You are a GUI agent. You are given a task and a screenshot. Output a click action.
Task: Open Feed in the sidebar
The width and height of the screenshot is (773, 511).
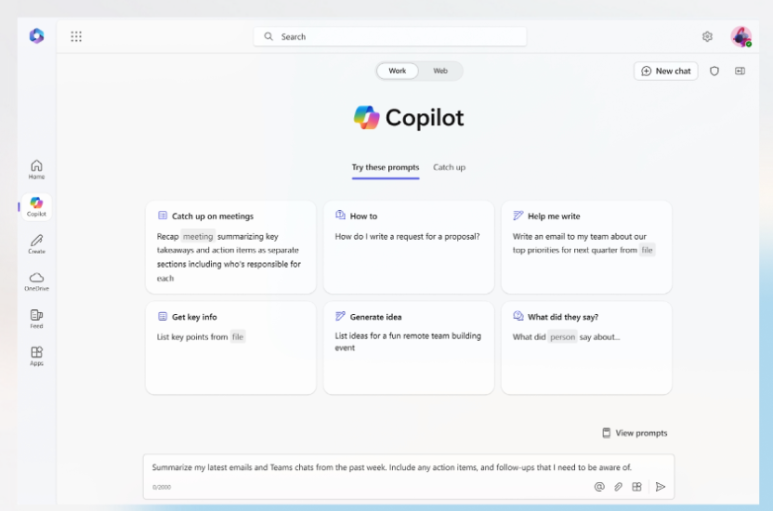(36, 319)
